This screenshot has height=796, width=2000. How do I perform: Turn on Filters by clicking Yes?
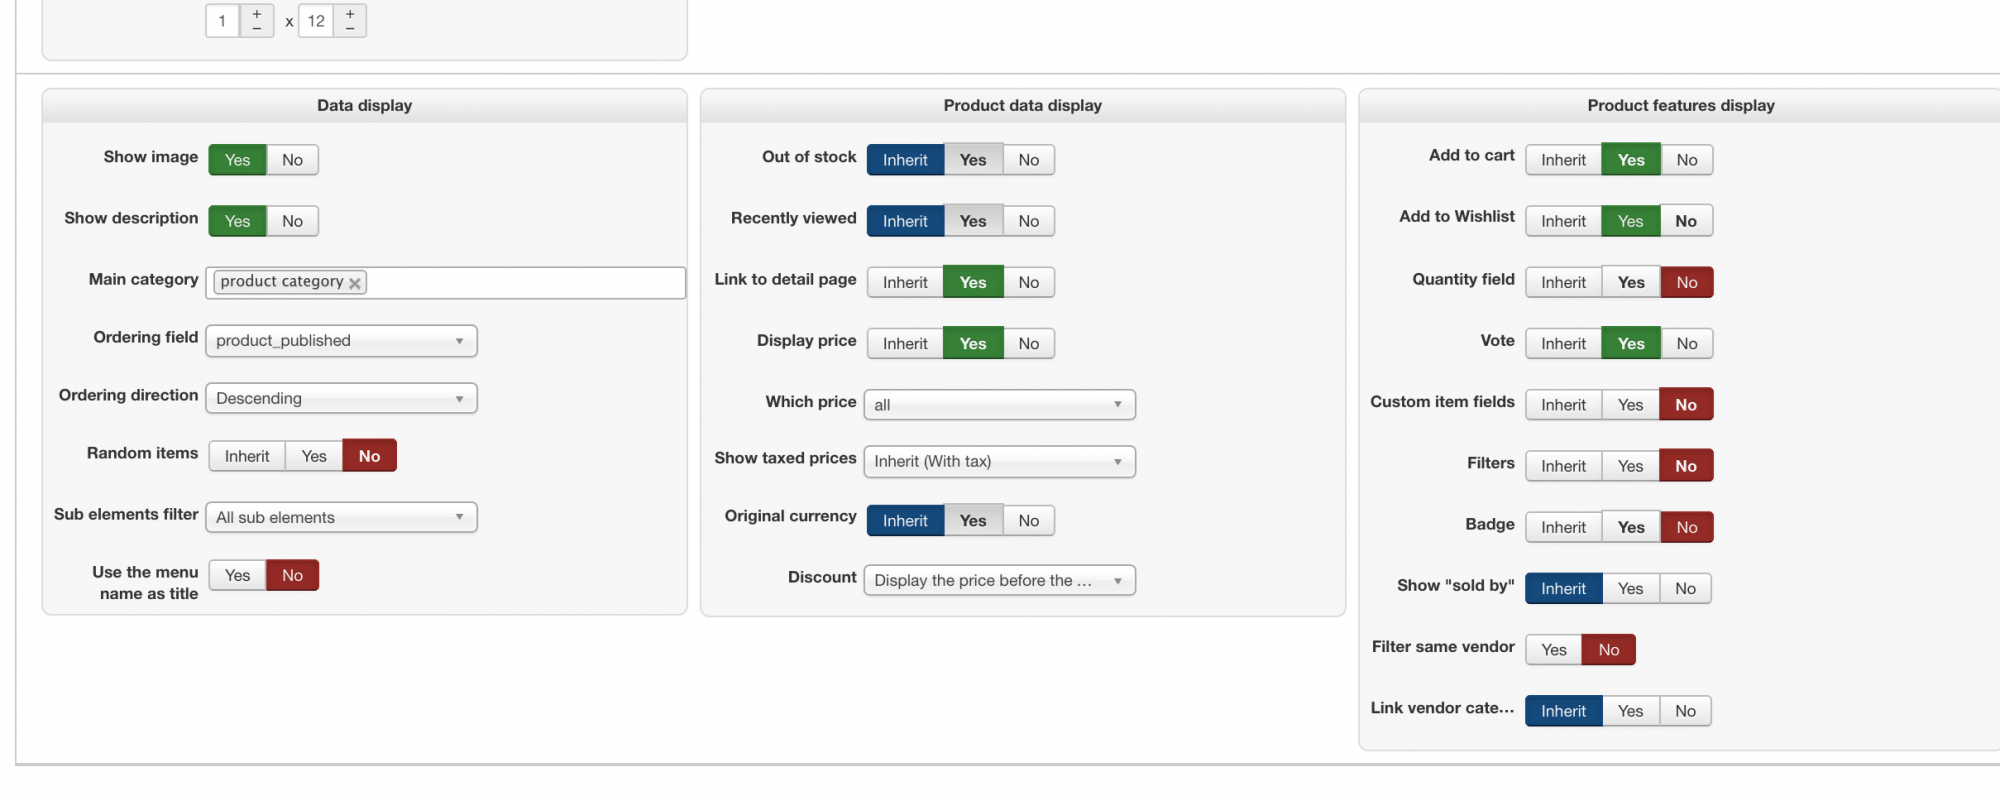1630,466
